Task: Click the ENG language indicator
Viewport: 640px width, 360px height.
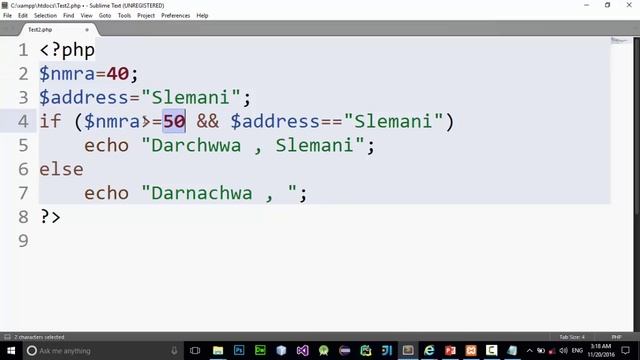Action: [577, 351]
